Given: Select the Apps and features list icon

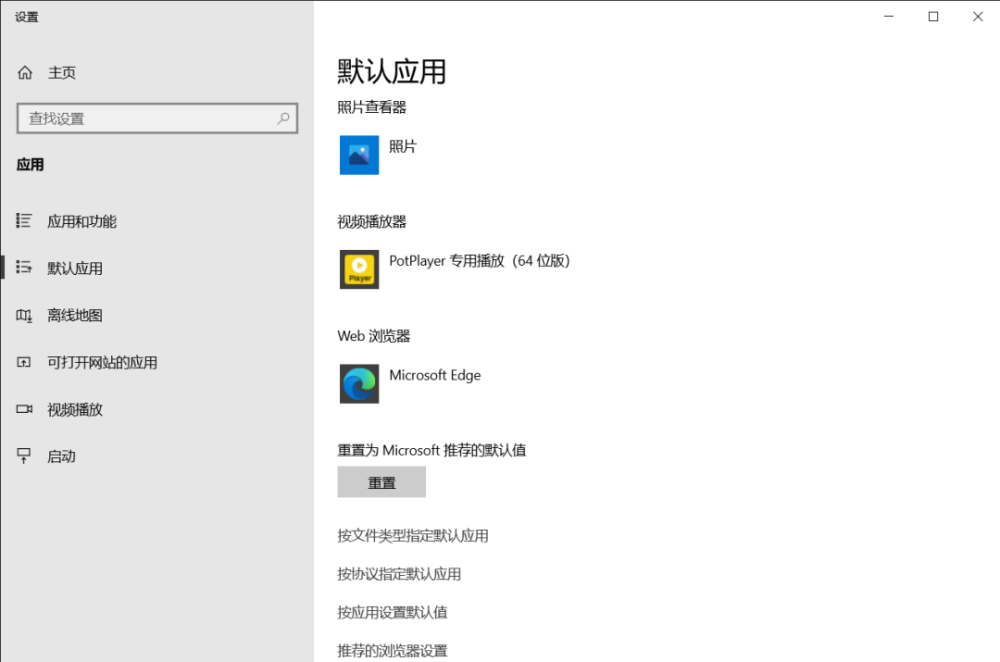Looking at the screenshot, I should click(x=25, y=221).
